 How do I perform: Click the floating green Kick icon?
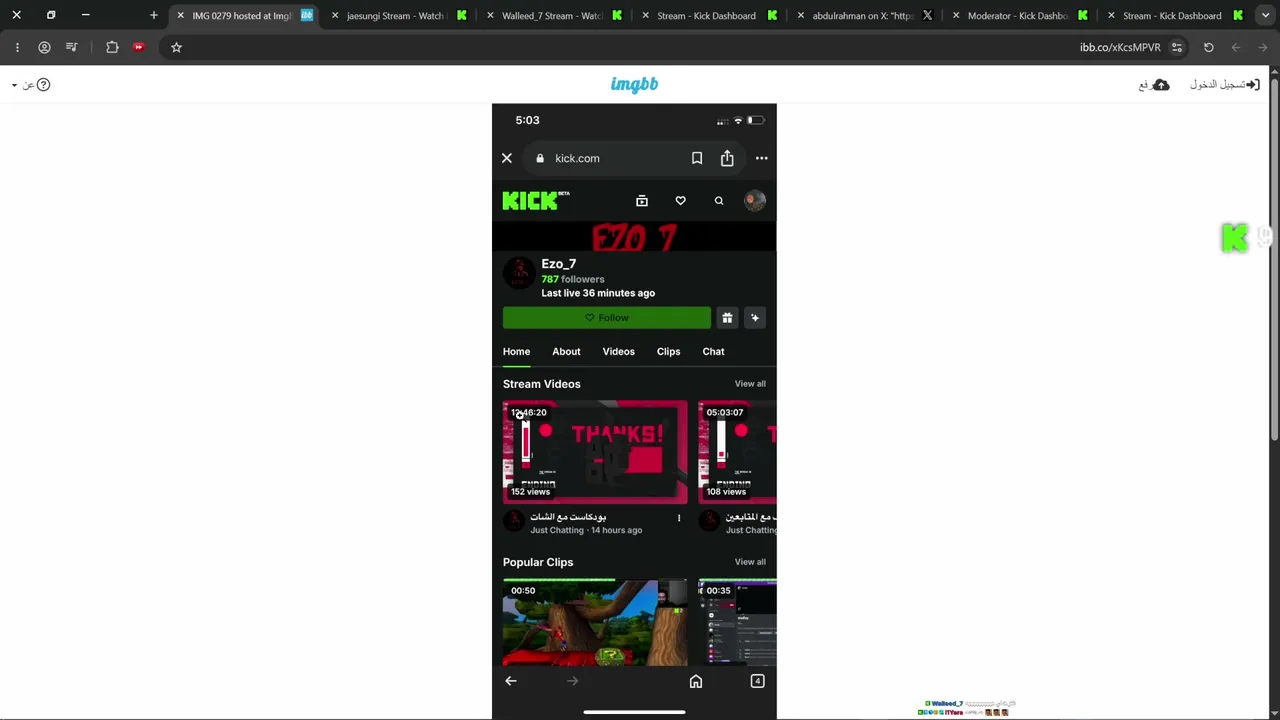(x=1235, y=238)
